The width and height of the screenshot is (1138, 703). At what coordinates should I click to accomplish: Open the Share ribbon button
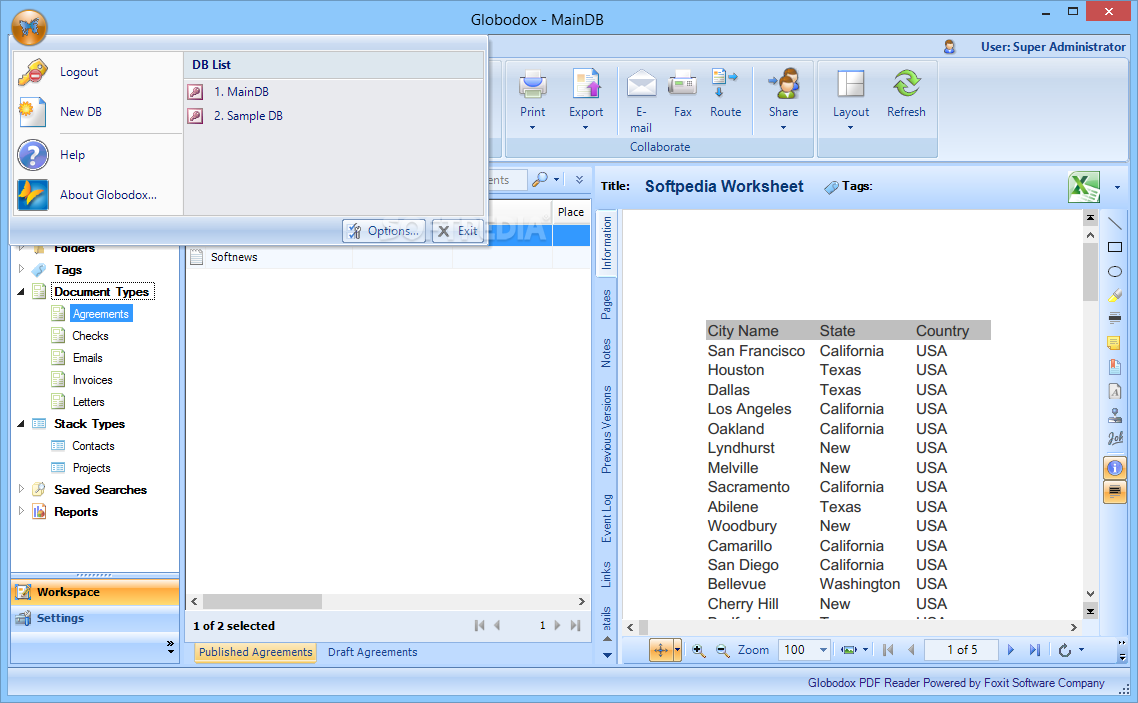(x=783, y=99)
